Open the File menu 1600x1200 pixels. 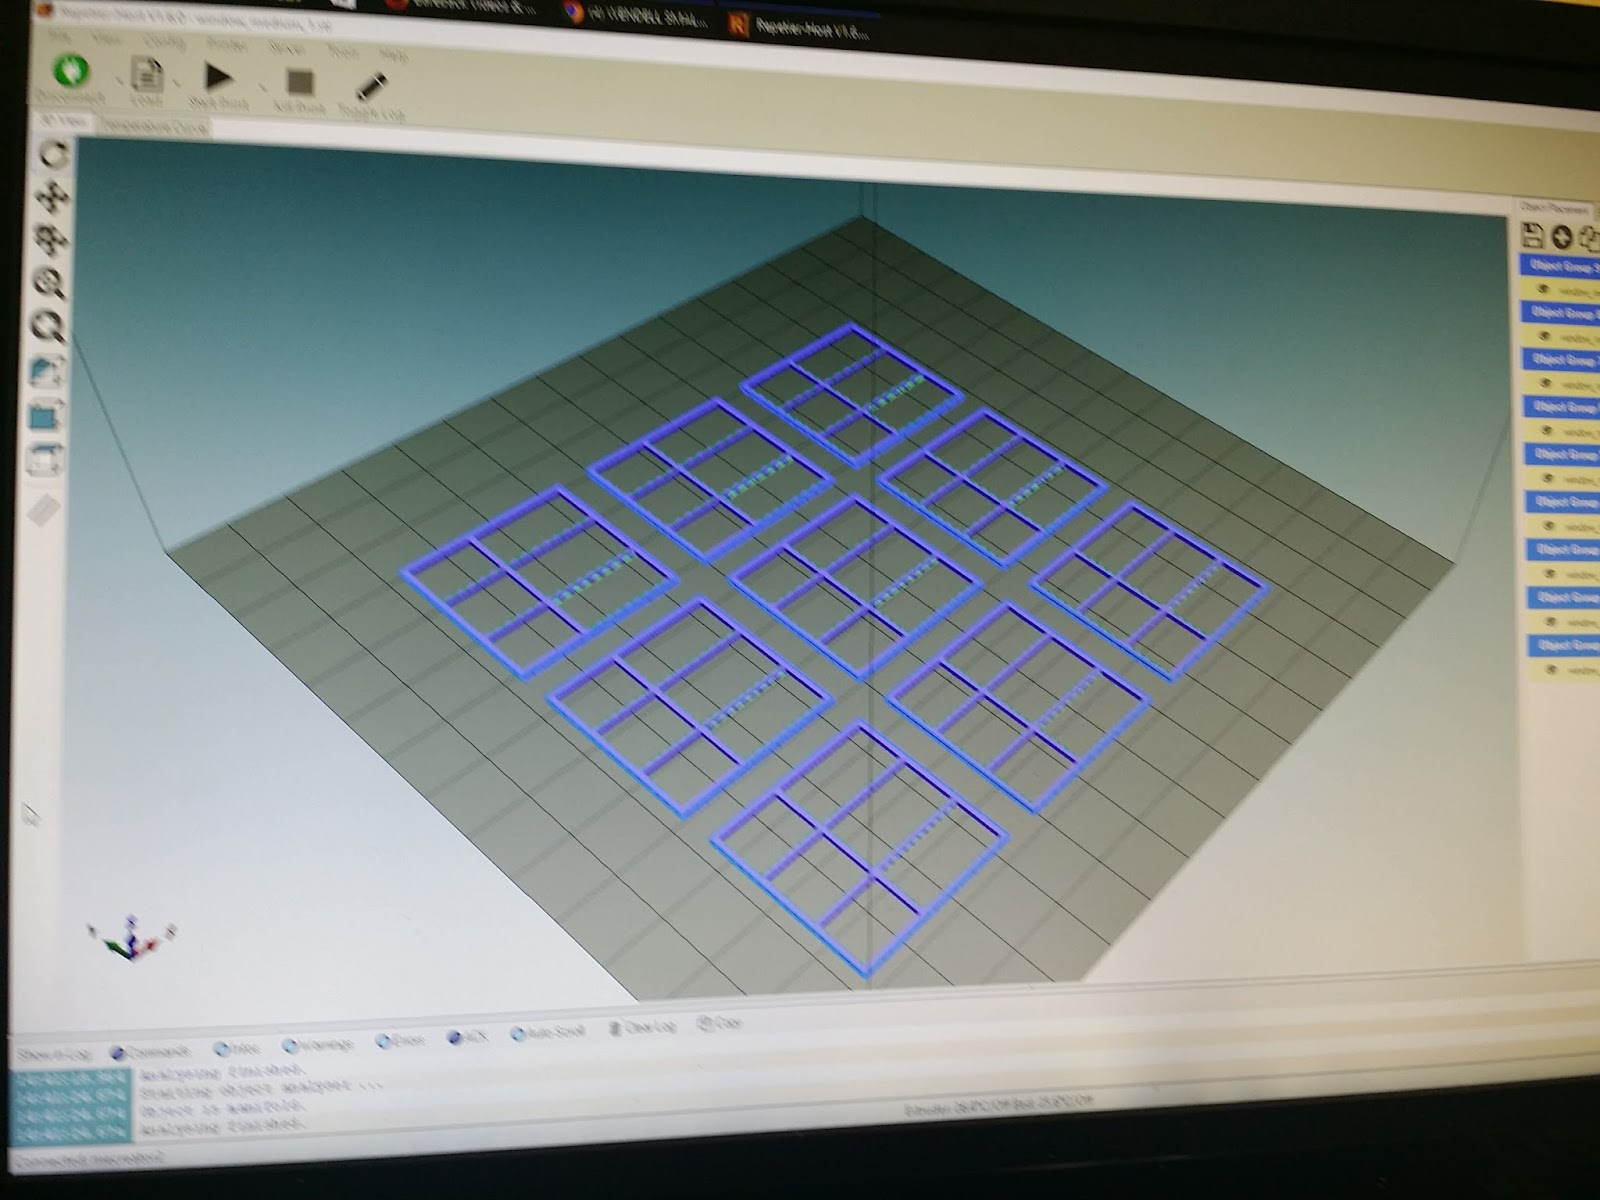[x=59, y=36]
